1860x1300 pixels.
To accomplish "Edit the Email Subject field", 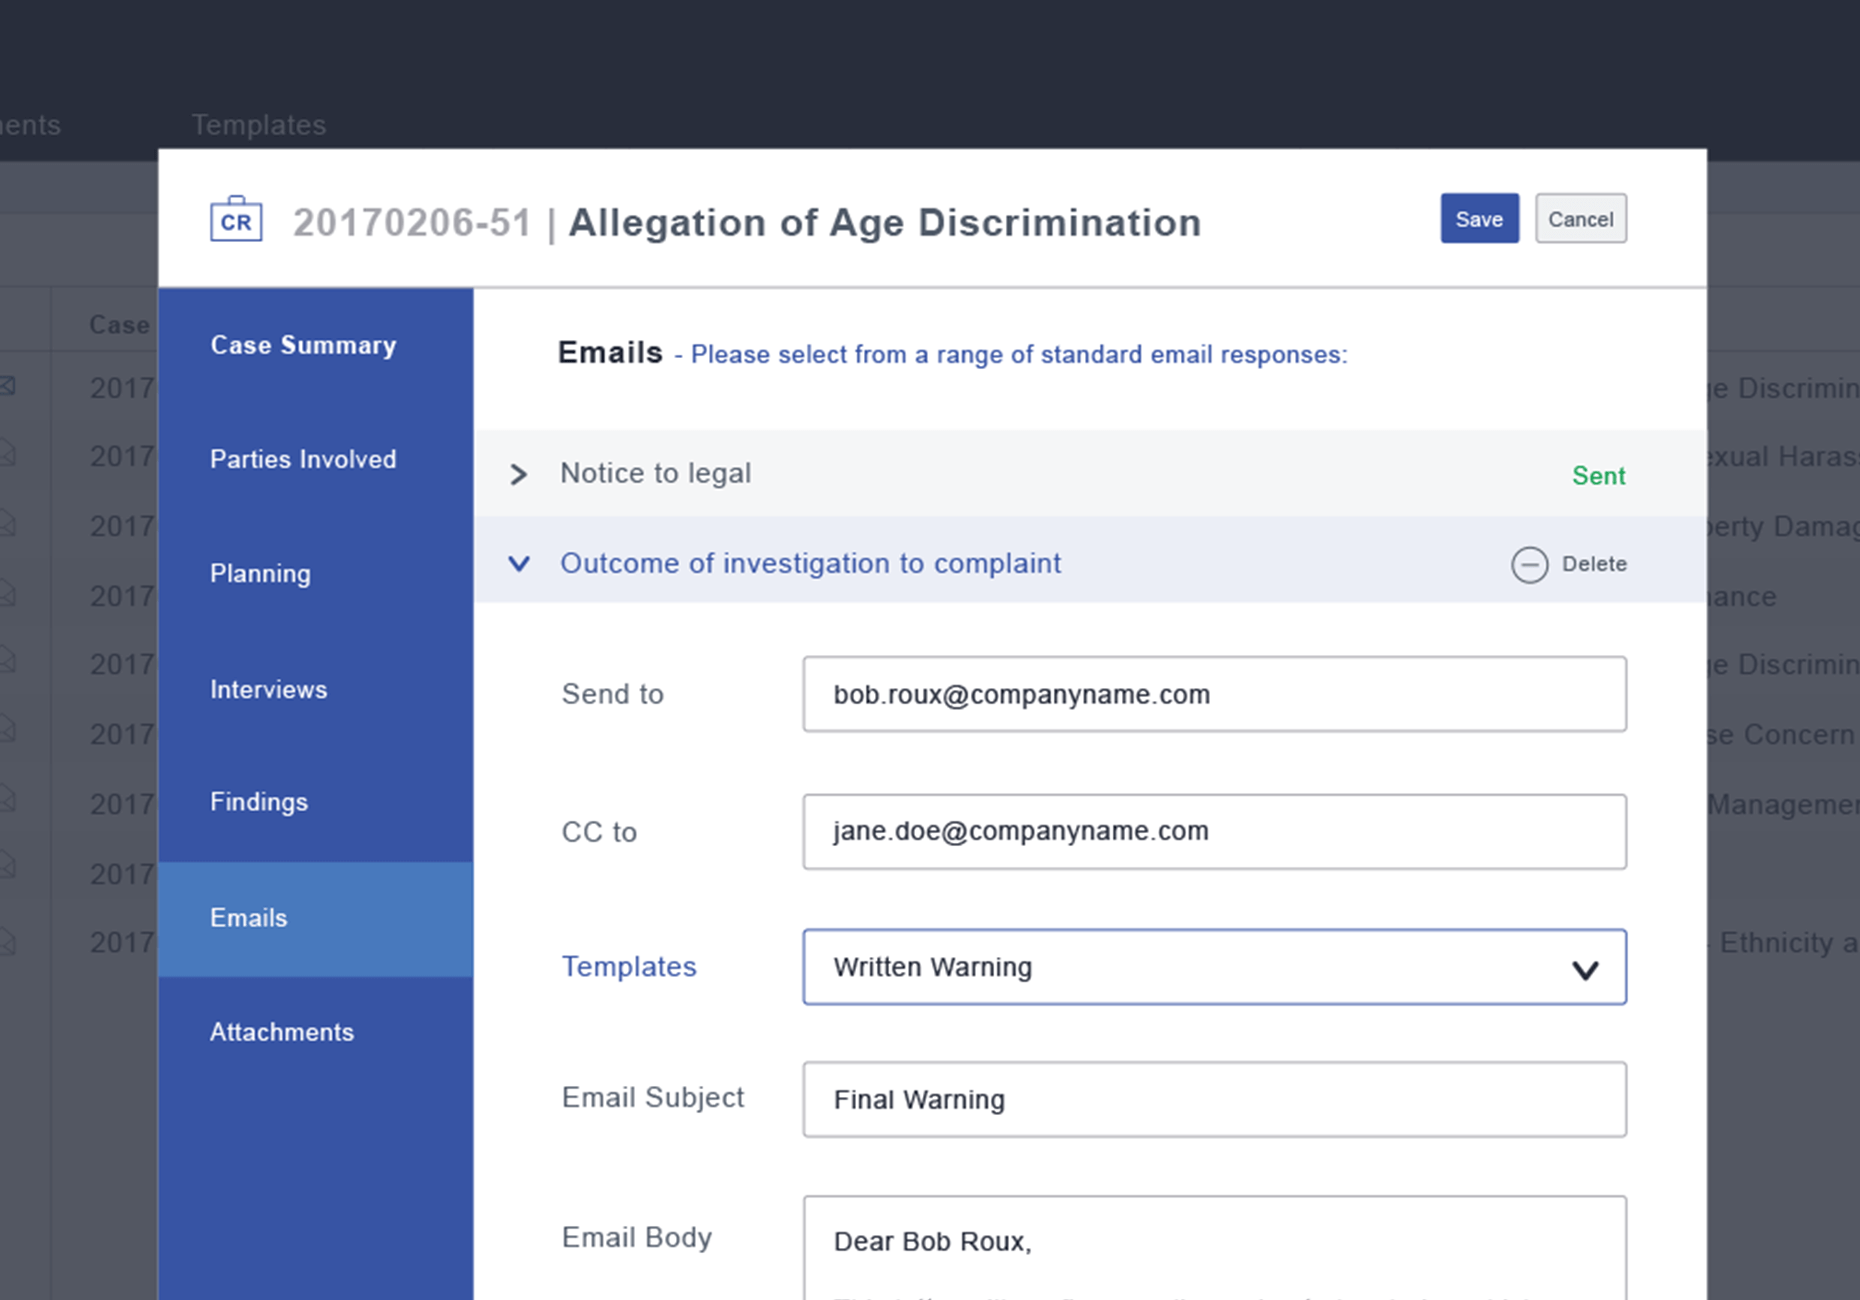I will (1214, 1099).
